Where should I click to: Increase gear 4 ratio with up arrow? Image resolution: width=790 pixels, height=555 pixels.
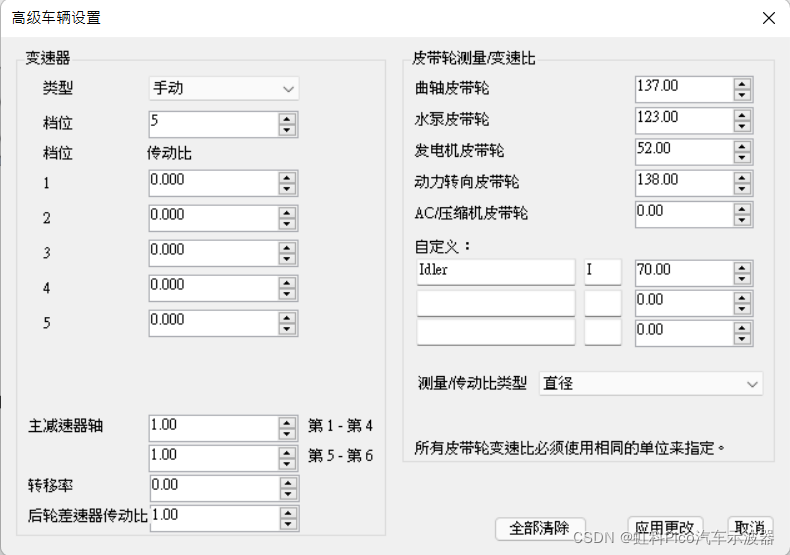(x=287, y=283)
